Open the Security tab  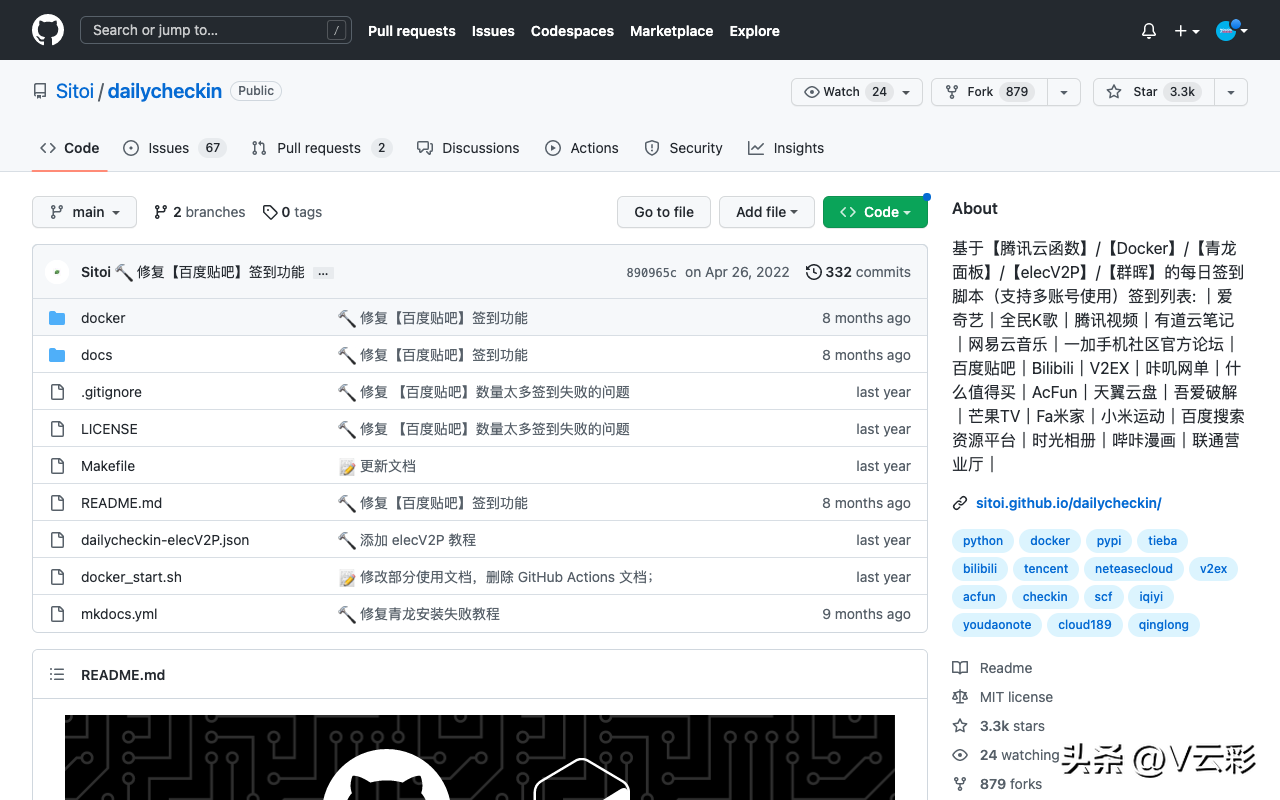pos(684,148)
